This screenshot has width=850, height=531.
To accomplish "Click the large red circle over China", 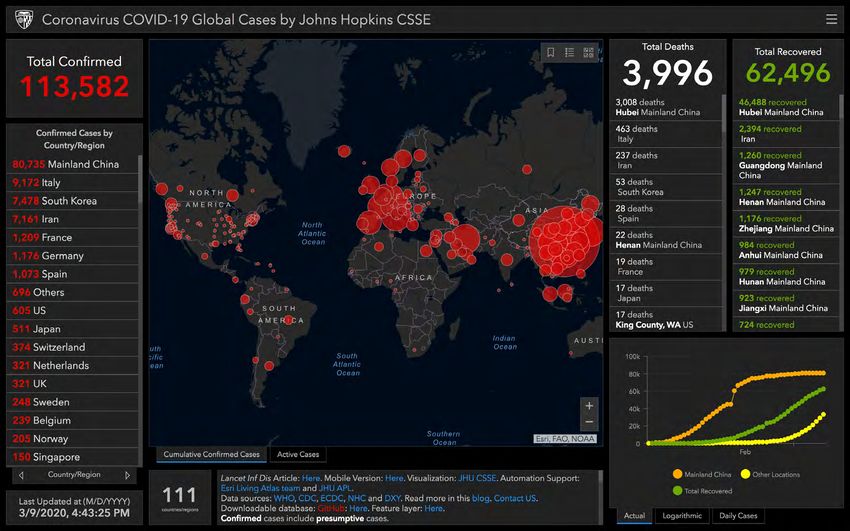I will point(564,241).
